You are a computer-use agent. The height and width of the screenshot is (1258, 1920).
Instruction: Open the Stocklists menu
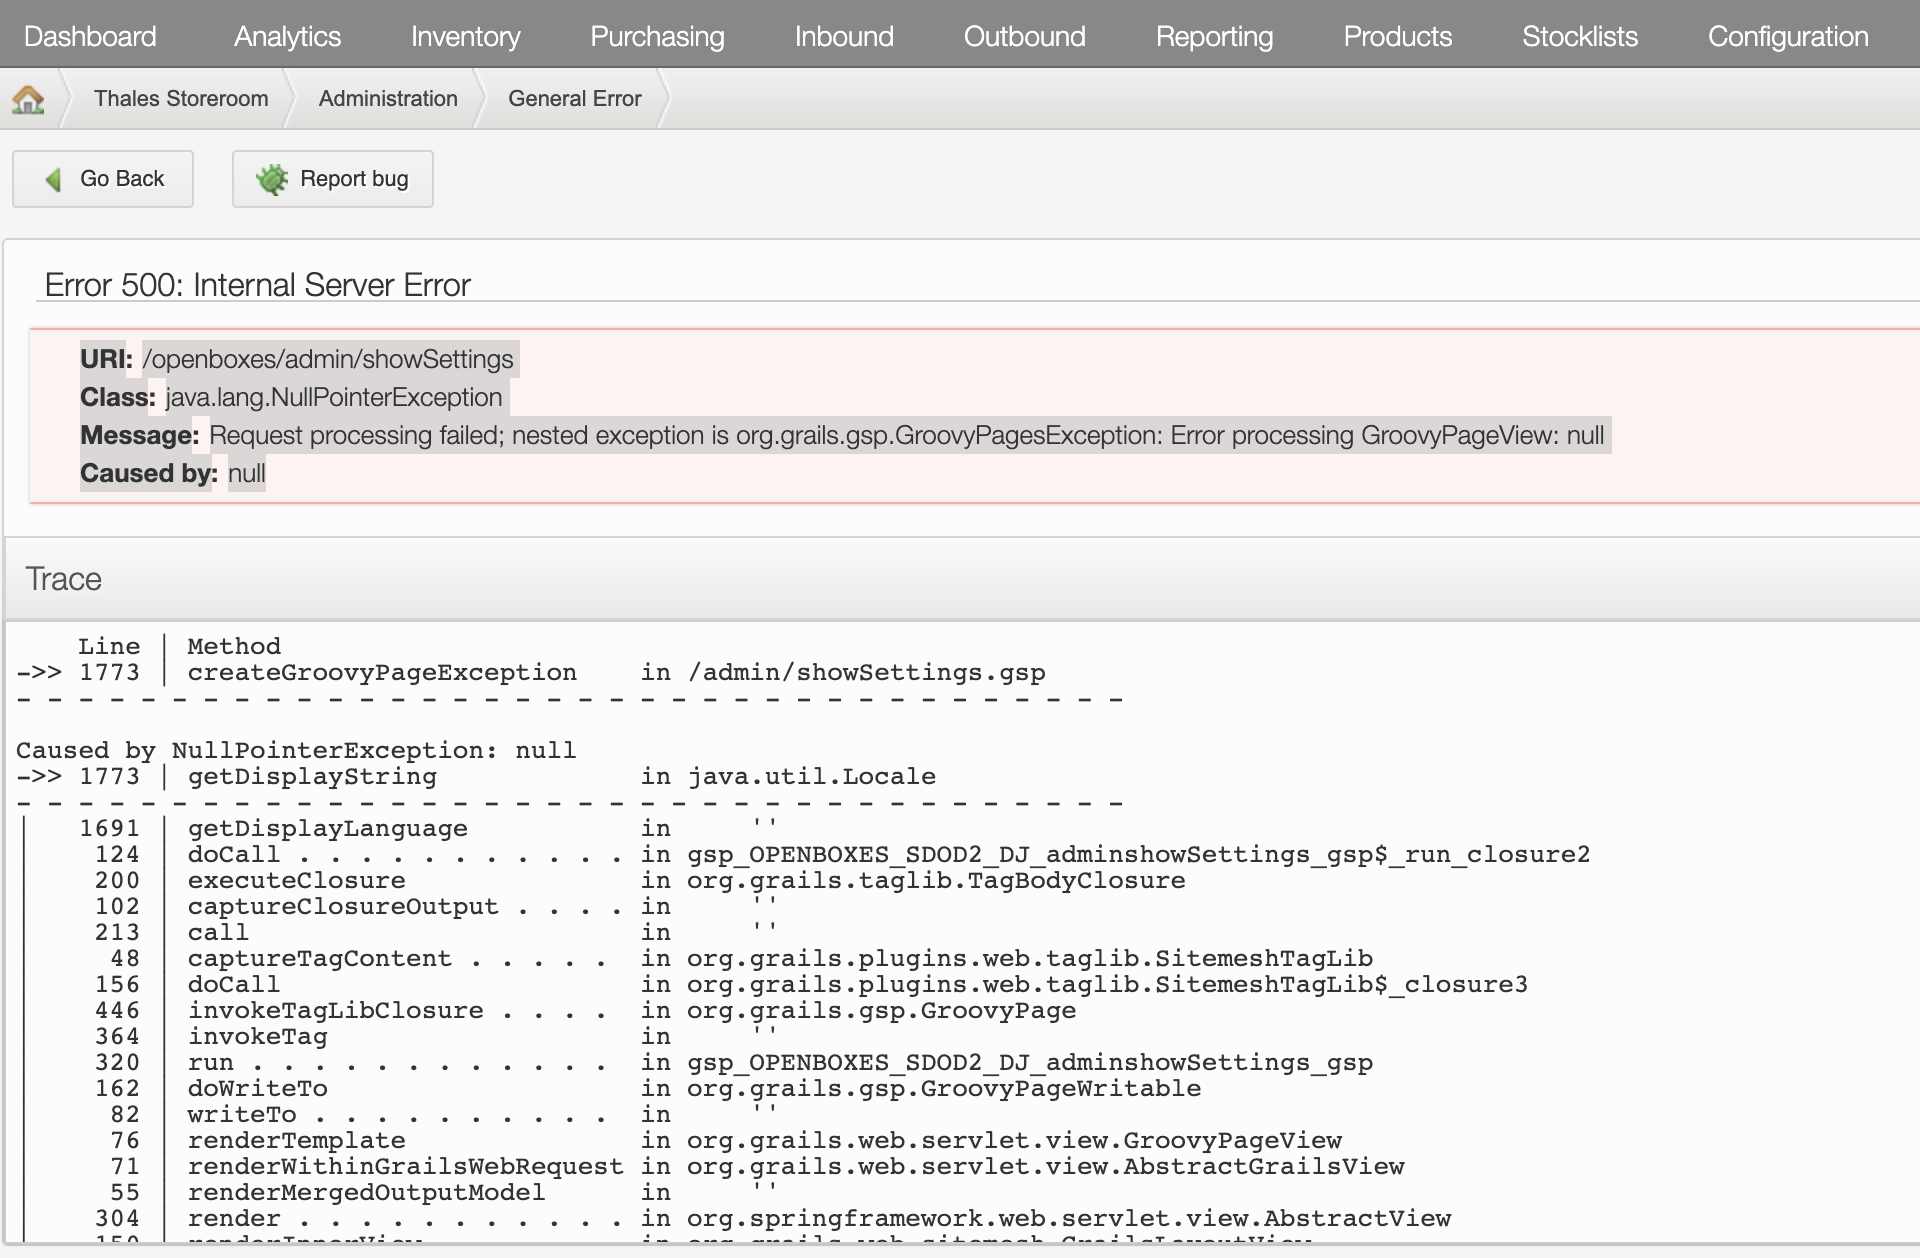pos(1580,36)
